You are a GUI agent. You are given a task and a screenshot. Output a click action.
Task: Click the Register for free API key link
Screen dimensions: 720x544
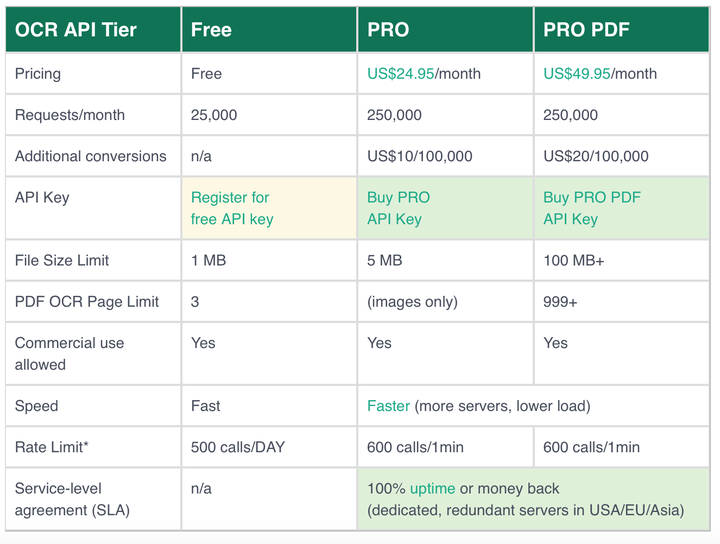click(231, 208)
